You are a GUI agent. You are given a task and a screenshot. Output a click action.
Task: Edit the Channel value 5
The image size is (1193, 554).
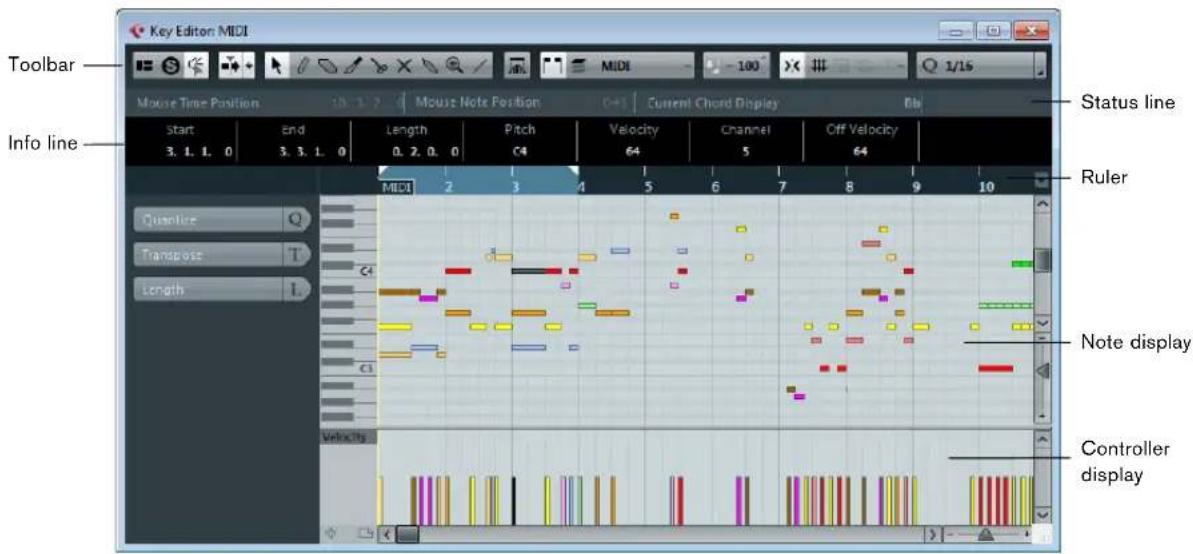tap(746, 151)
